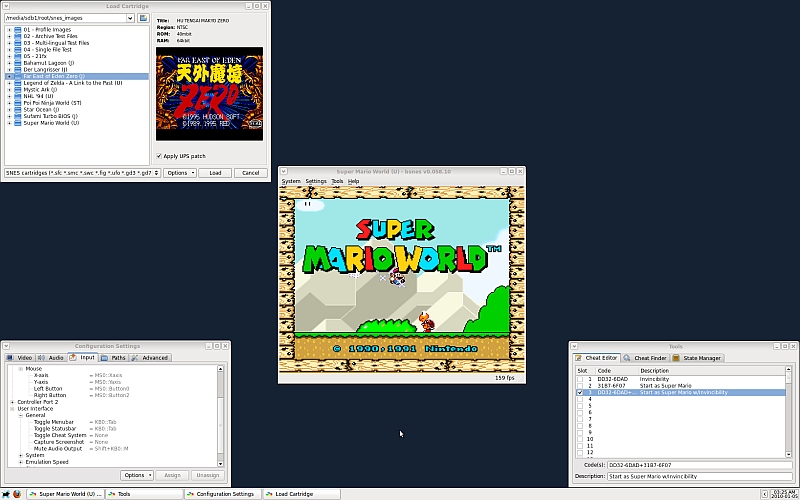Click the State Manager tab icon
Image resolution: width=800 pixels, height=500 pixels.
tap(677, 357)
